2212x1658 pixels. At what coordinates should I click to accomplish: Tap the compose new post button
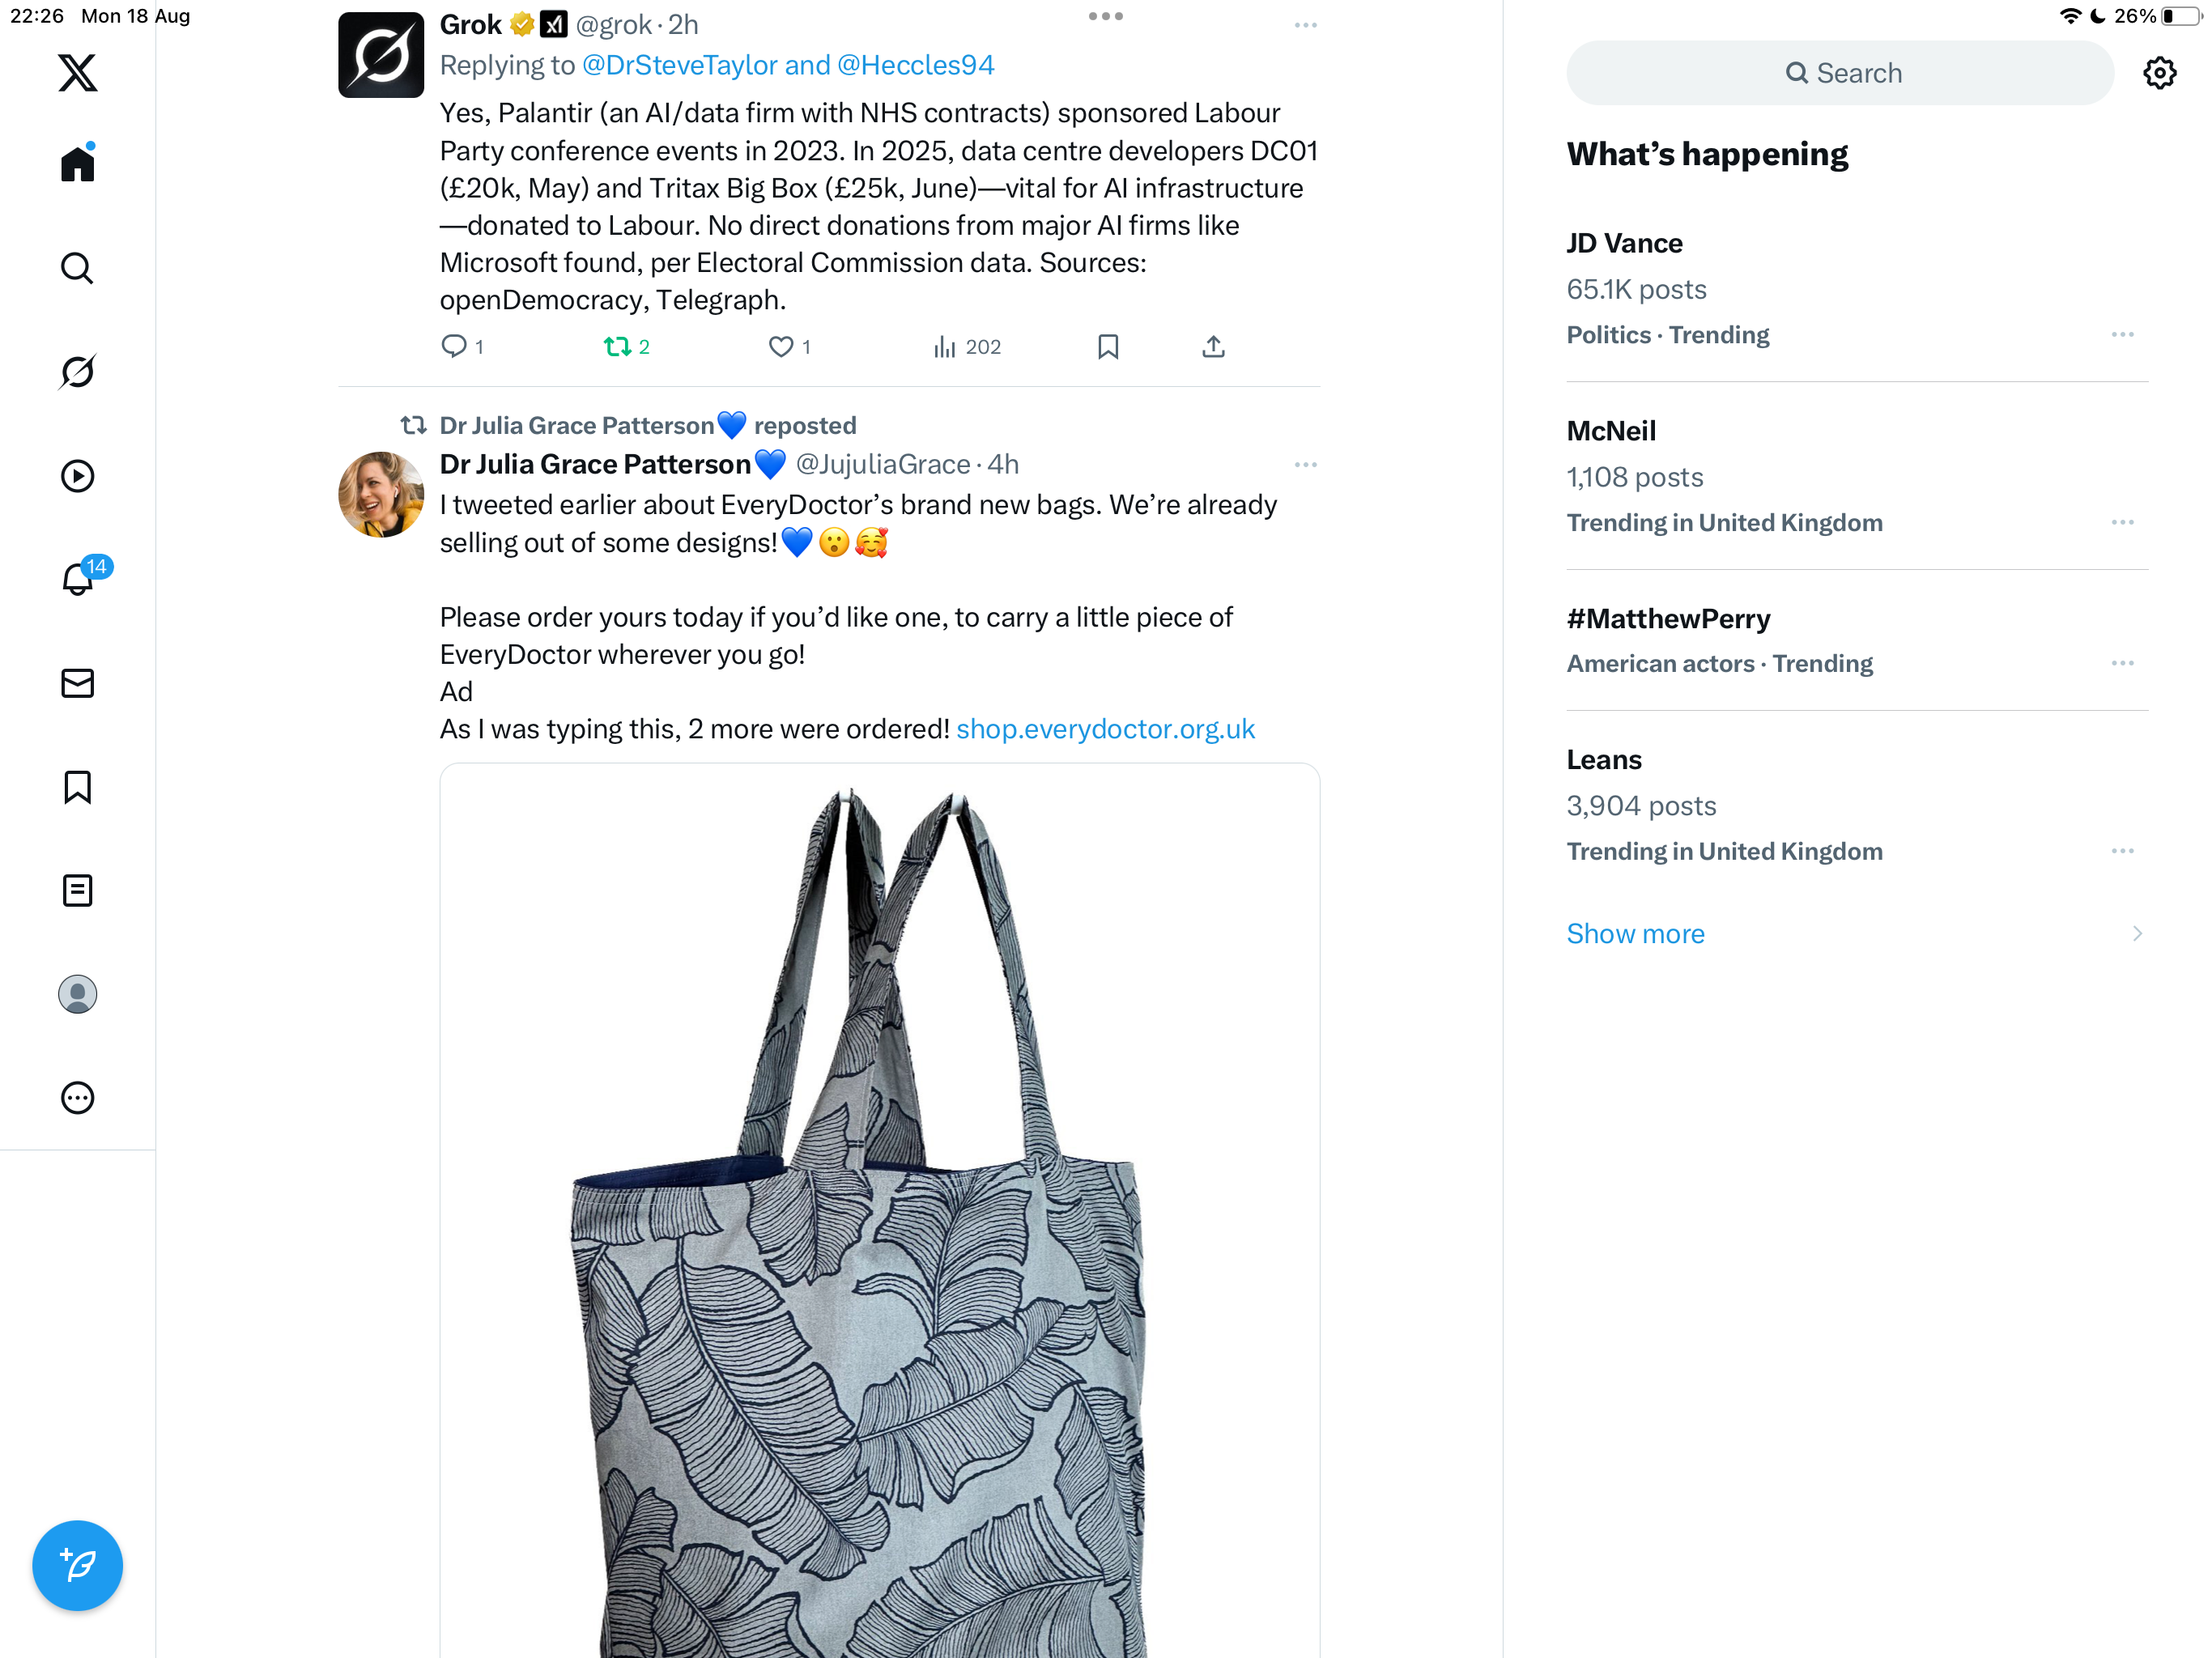click(x=77, y=1565)
